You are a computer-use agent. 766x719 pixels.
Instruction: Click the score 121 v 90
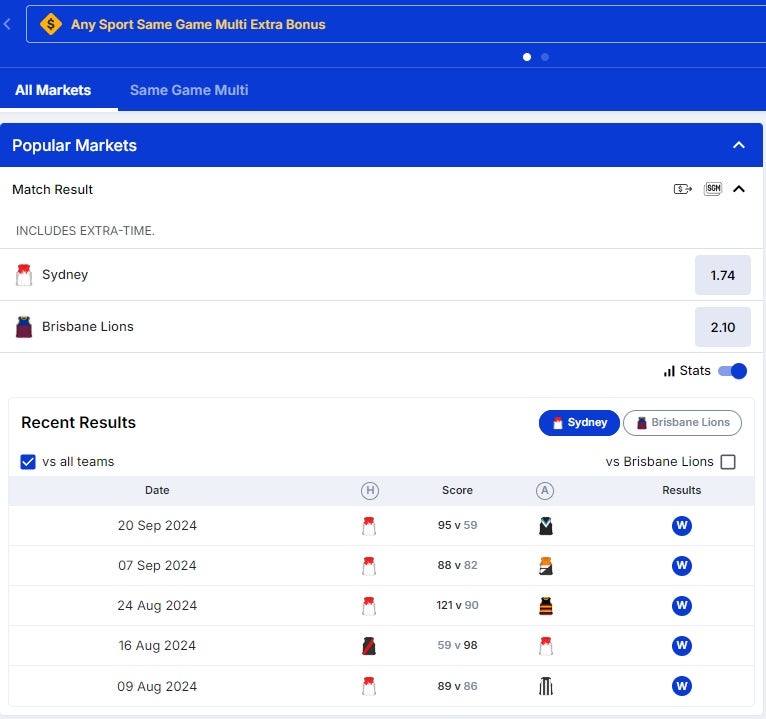457,605
